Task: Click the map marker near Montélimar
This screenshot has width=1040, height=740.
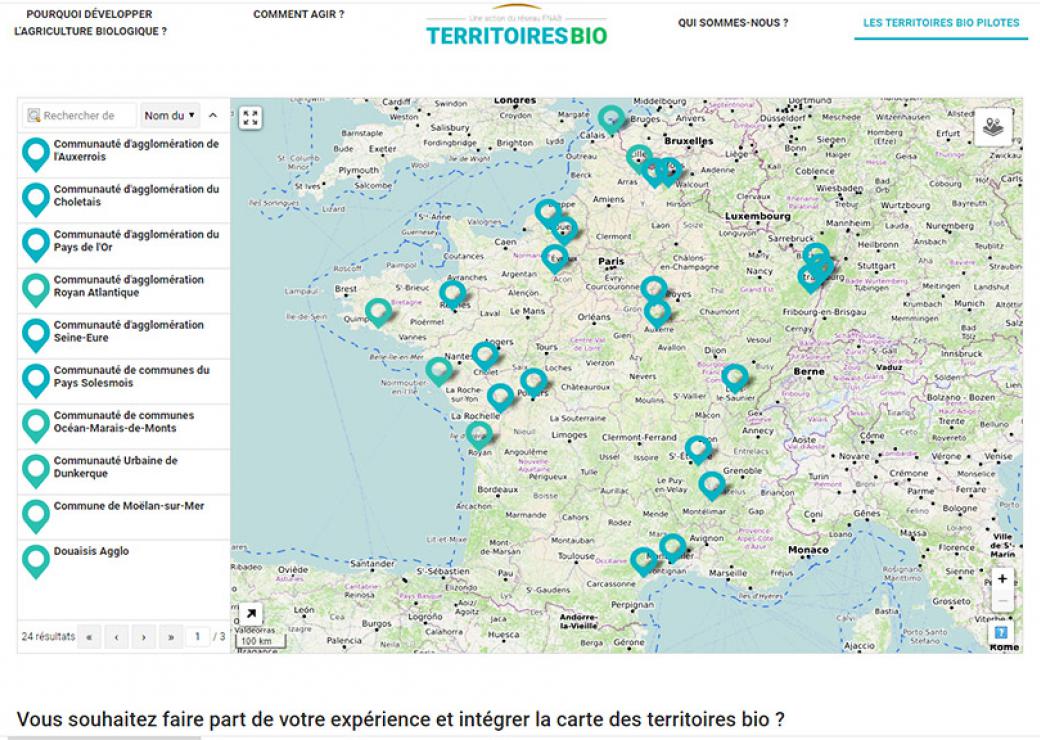Action: coord(712,486)
